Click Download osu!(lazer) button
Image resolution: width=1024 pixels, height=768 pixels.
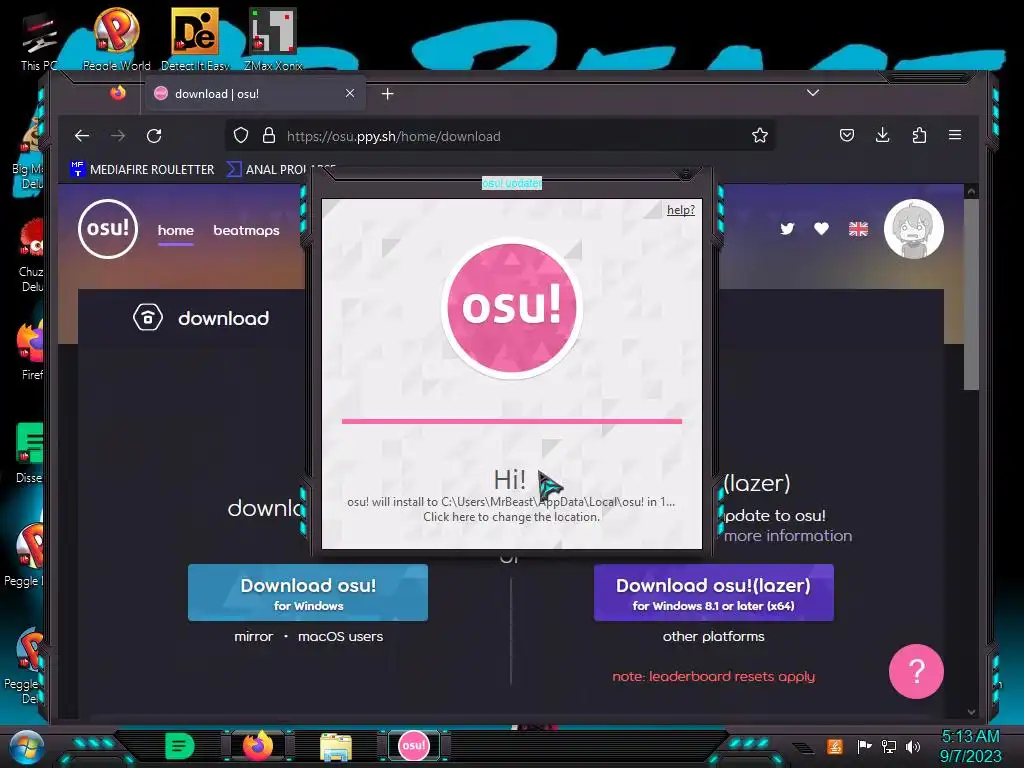(714, 592)
